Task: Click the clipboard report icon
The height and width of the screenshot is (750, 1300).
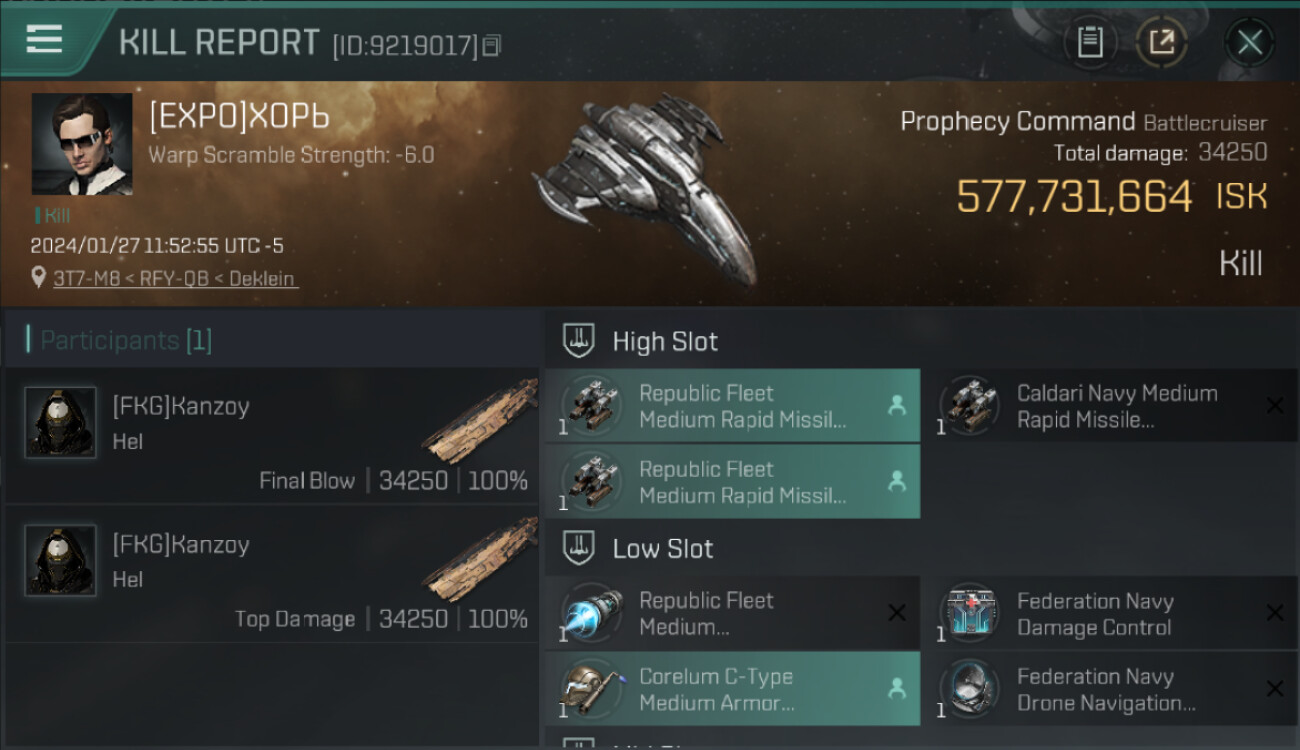Action: [1089, 42]
